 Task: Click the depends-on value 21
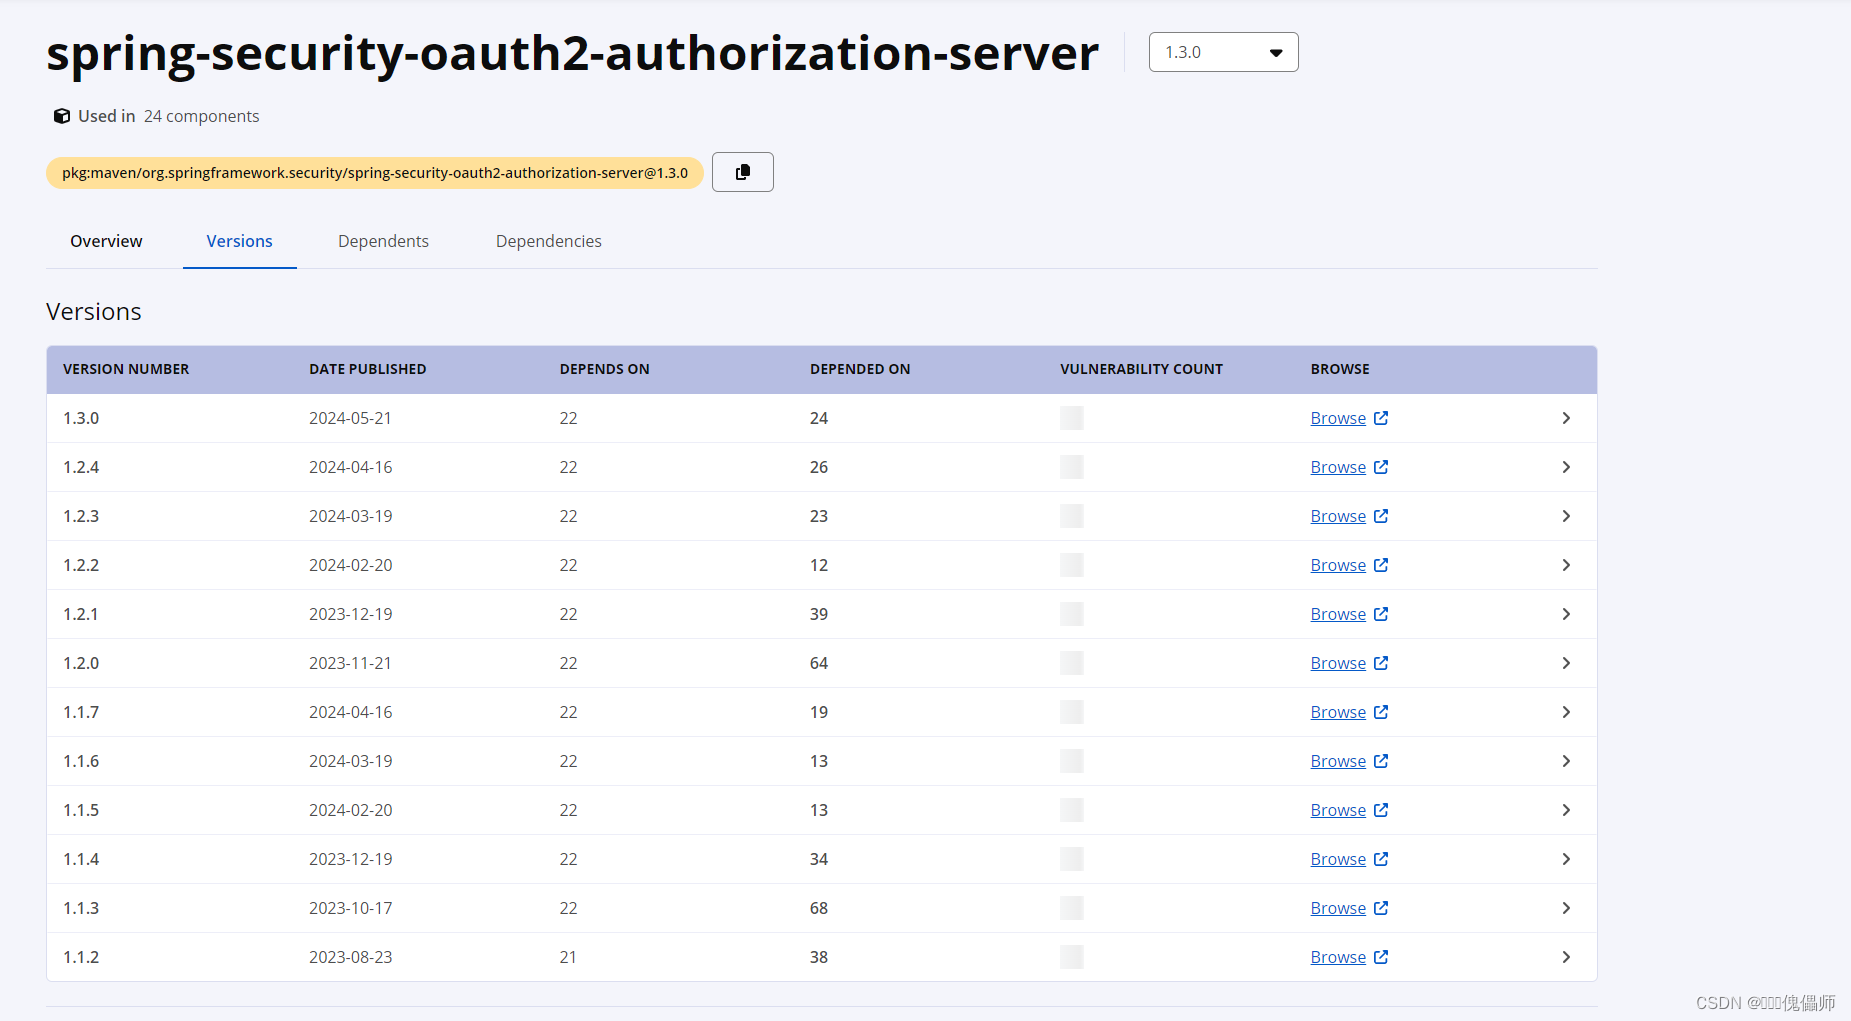pos(568,957)
